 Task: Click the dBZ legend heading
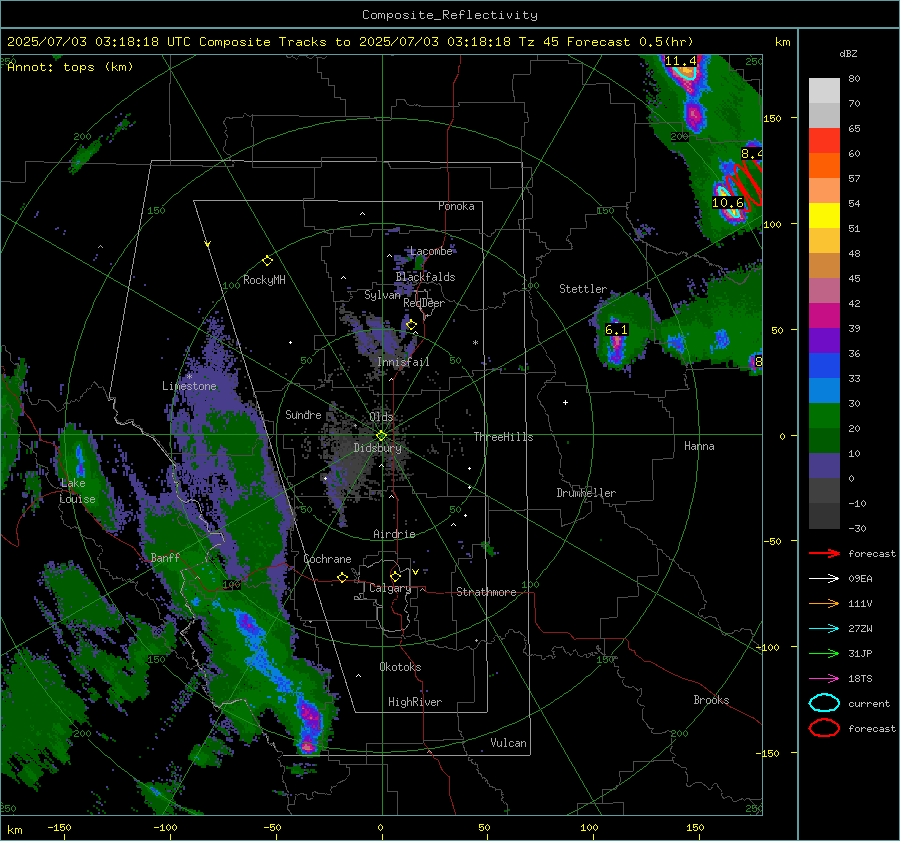click(x=848, y=54)
